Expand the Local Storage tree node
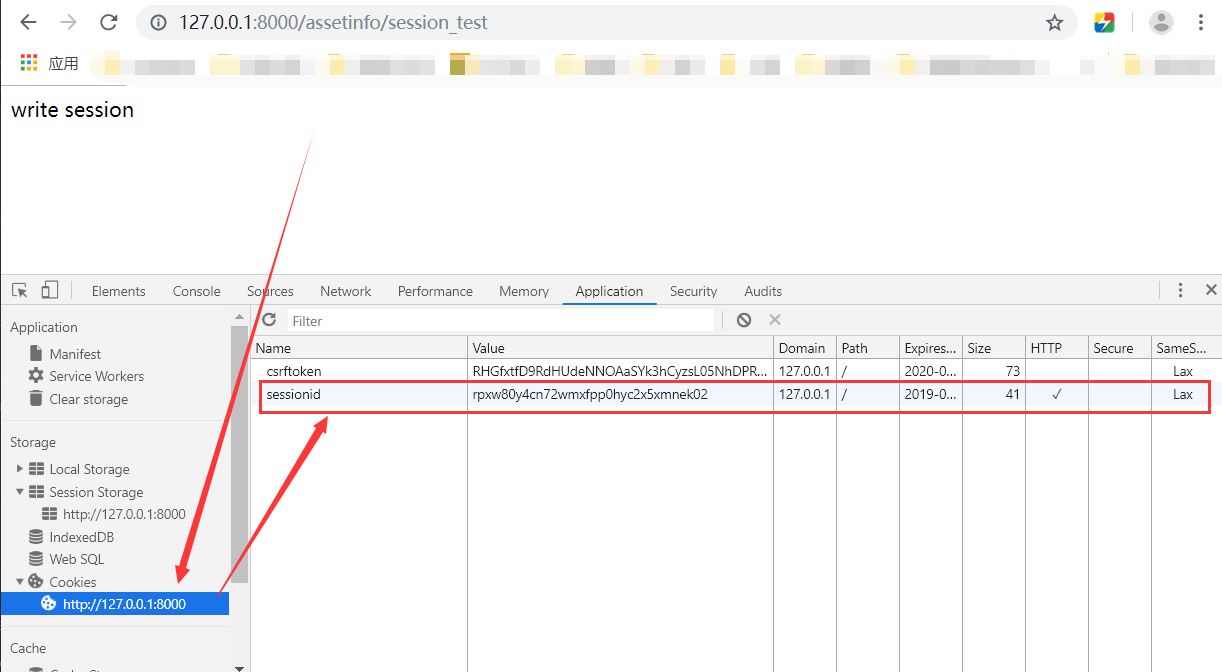The height and width of the screenshot is (672, 1222). click(20, 469)
